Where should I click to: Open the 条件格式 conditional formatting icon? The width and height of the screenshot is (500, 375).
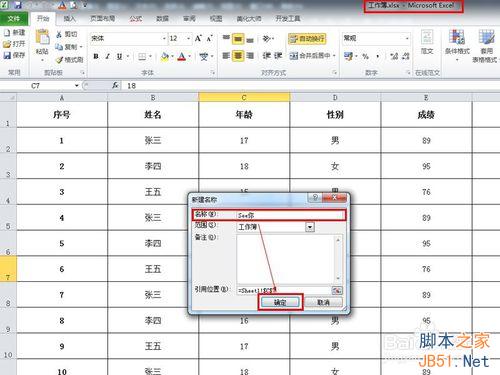pyautogui.click(x=457, y=37)
